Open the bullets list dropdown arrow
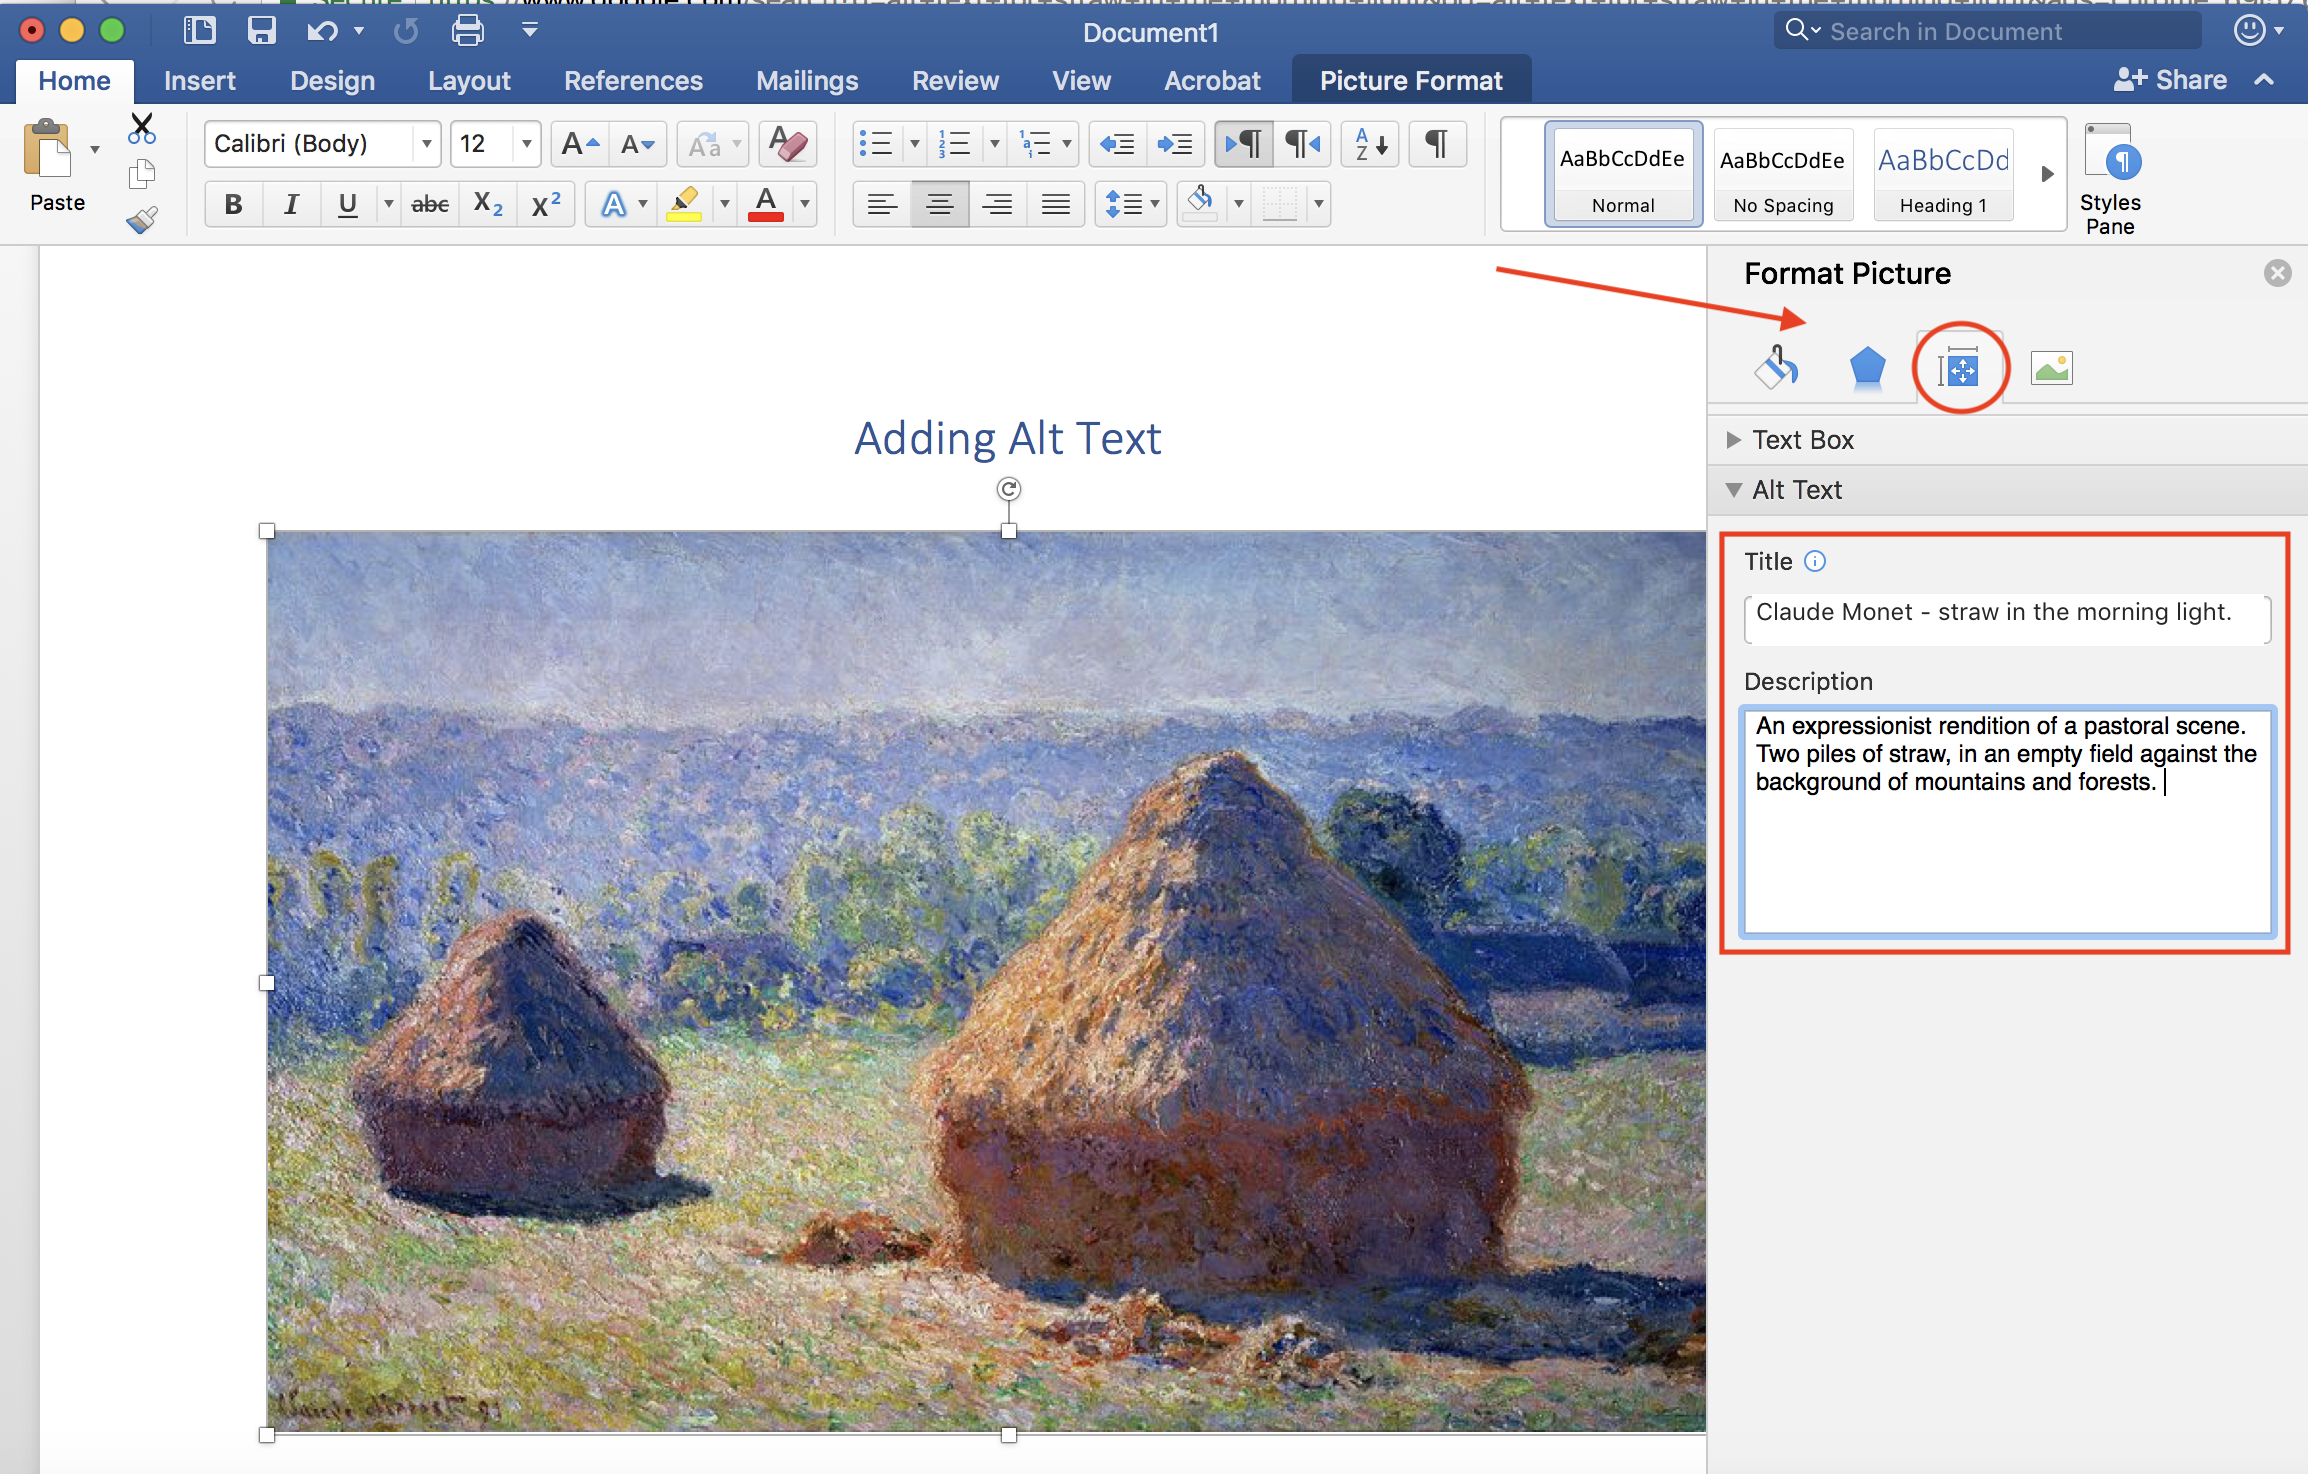The width and height of the screenshot is (2308, 1474). tap(914, 144)
